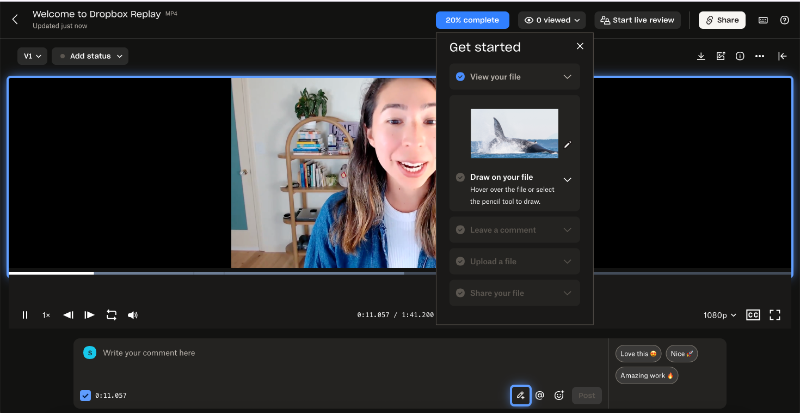Collapse the Draw on your file chevron

(567, 180)
